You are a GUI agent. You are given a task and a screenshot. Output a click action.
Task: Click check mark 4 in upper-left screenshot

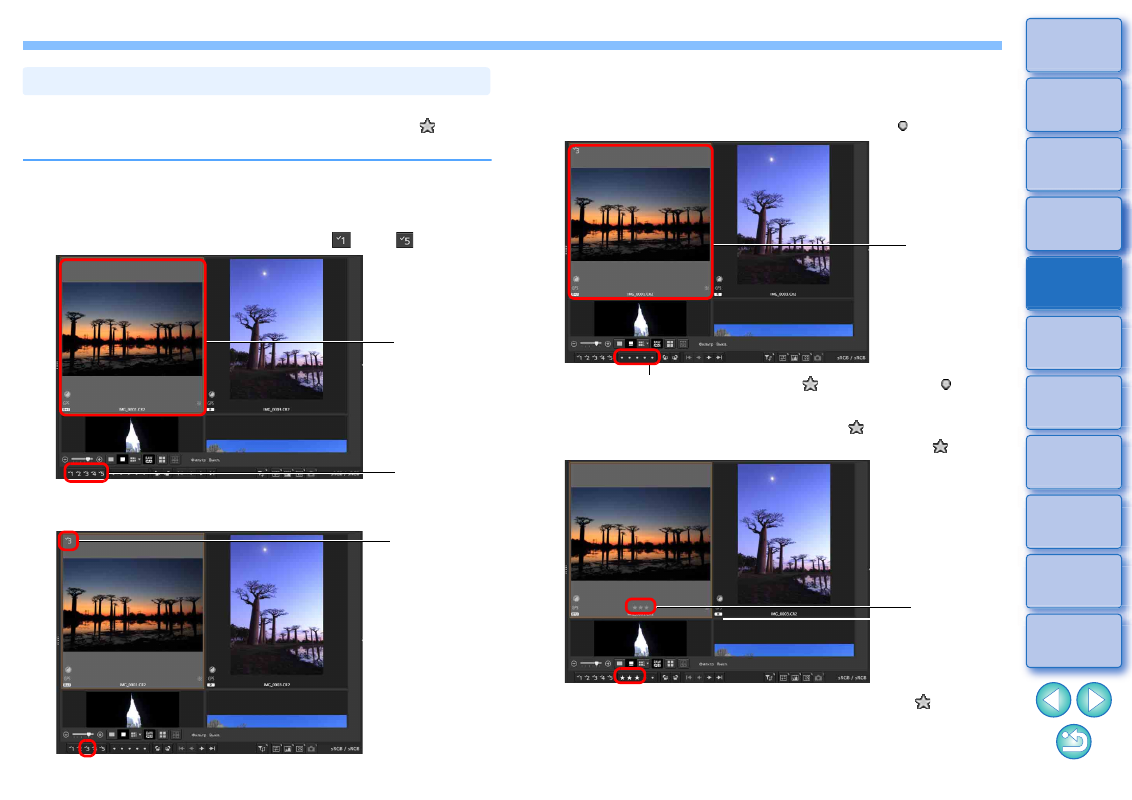93,473
